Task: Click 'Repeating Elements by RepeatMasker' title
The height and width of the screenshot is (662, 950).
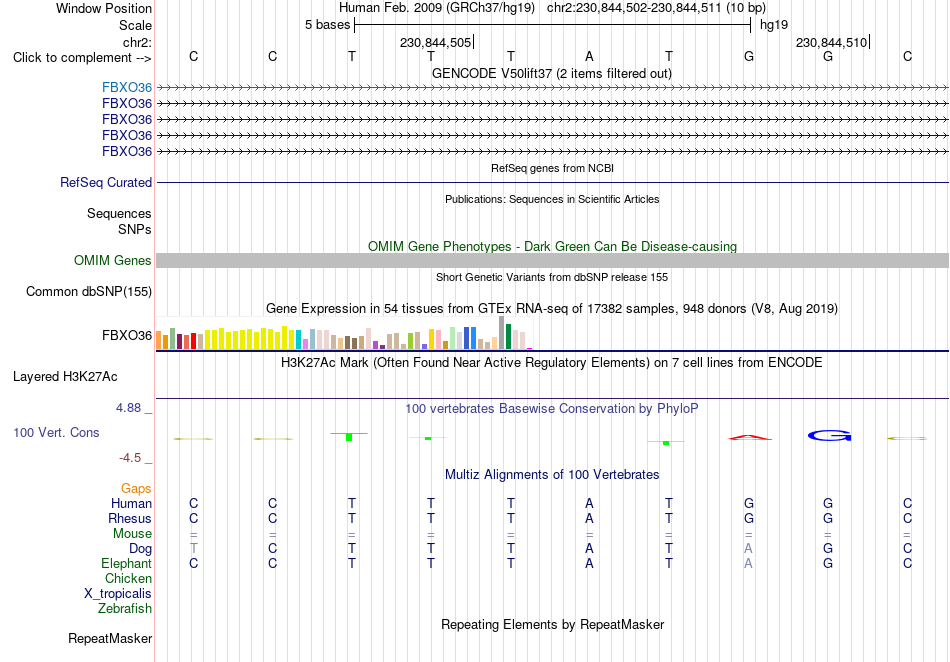Action: point(553,624)
